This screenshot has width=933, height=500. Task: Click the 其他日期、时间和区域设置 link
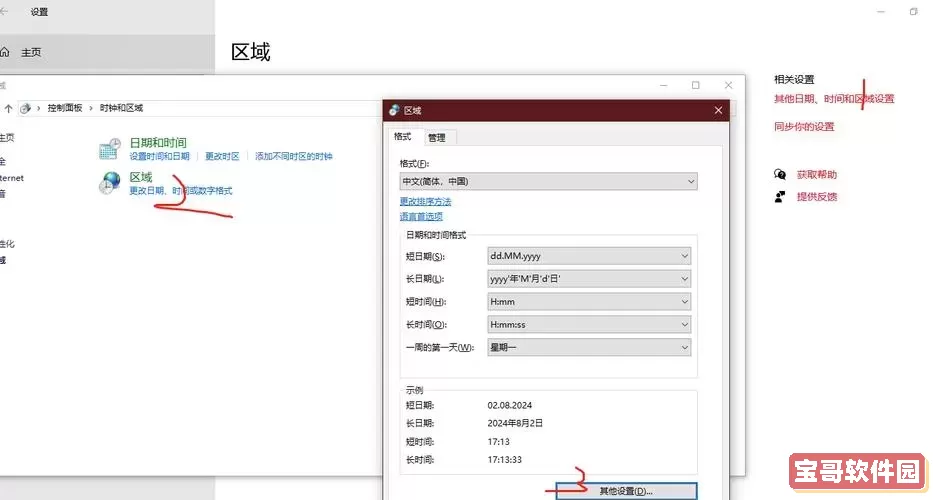834,99
